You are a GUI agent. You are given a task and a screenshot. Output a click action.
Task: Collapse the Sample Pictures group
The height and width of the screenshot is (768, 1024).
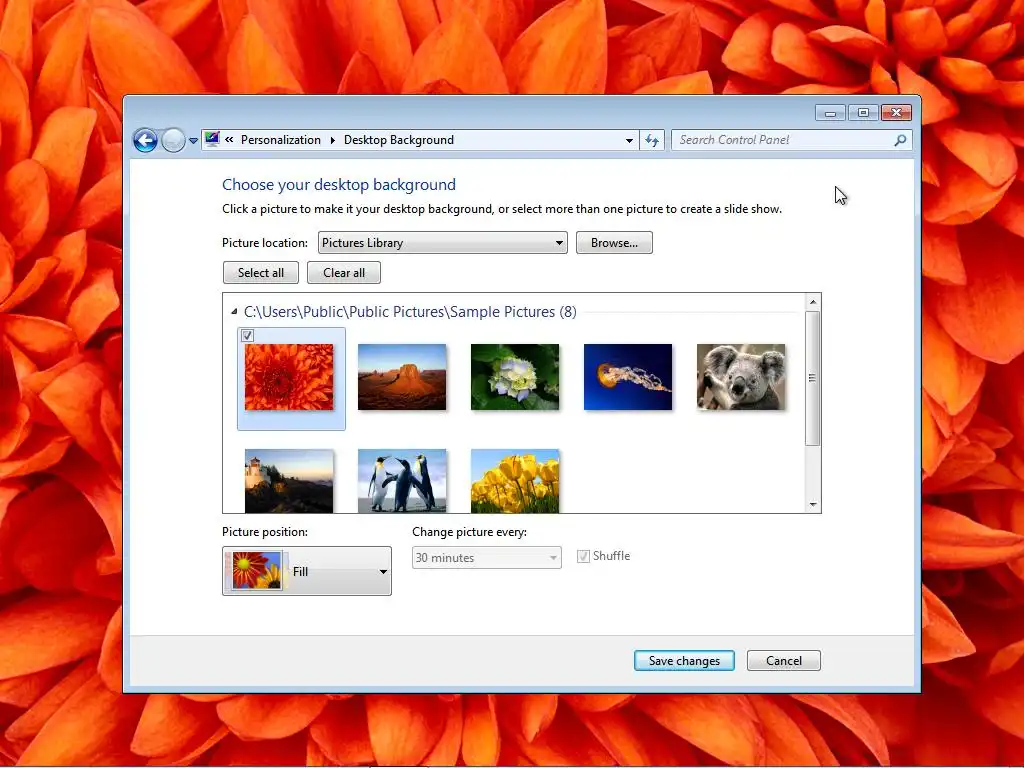(x=234, y=312)
